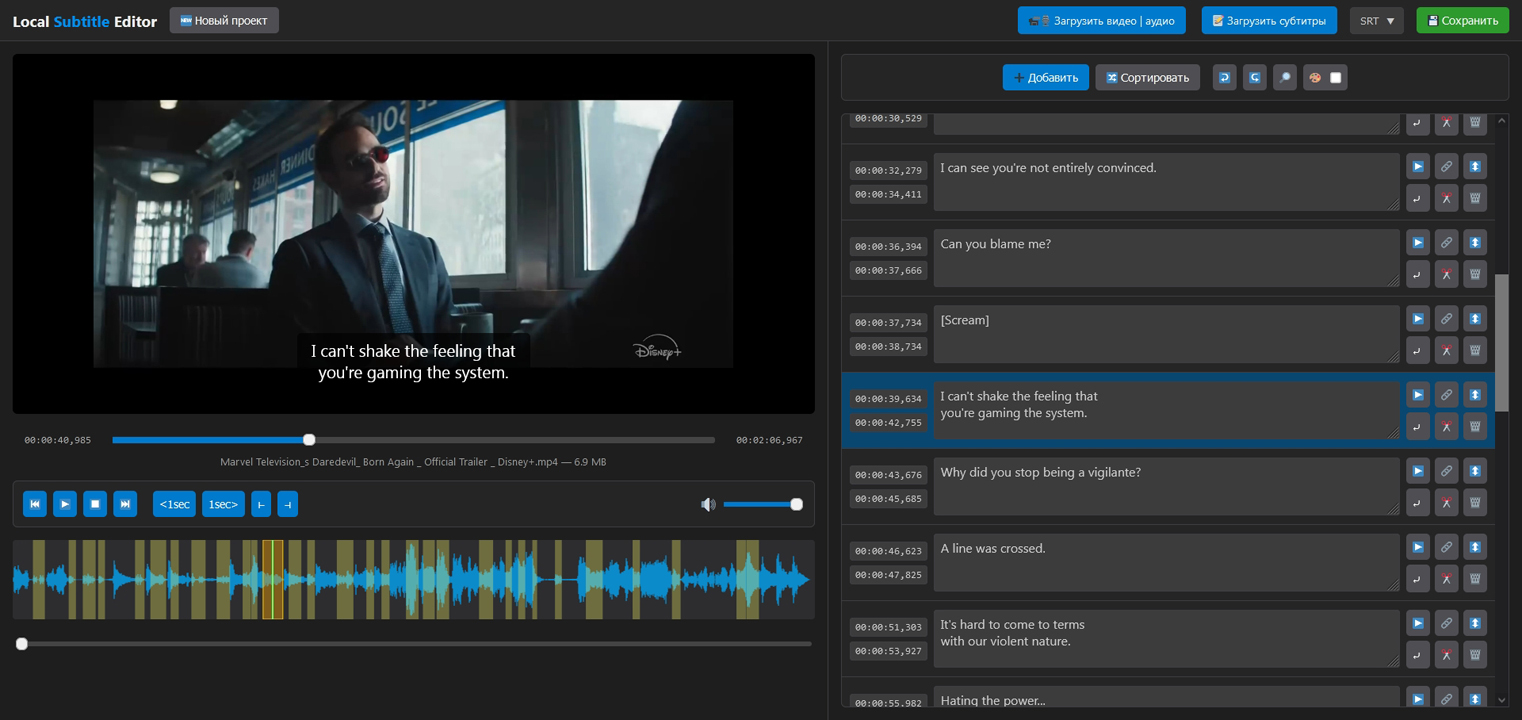Sort subtitles with 'Сортировать' button
1522x720 pixels.
point(1147,77)
